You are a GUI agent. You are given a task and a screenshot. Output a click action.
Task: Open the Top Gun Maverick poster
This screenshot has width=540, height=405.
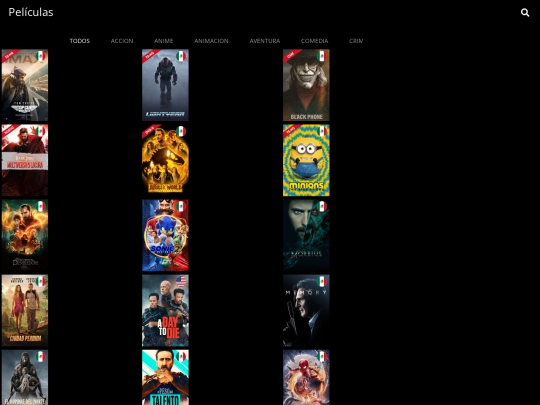[x=25, y=85]
